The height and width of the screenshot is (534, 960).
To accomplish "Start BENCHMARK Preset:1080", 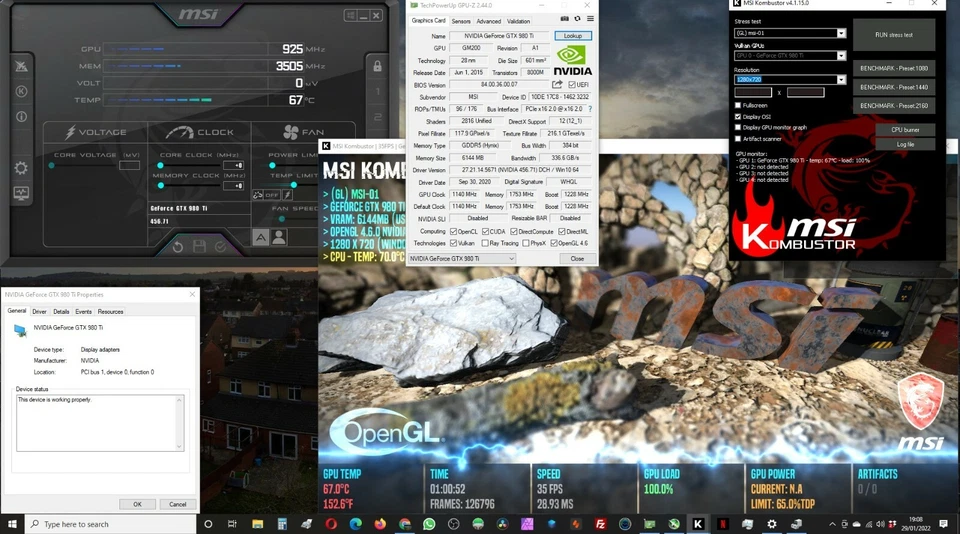I will pyautogui.click(x=894, y=68).
